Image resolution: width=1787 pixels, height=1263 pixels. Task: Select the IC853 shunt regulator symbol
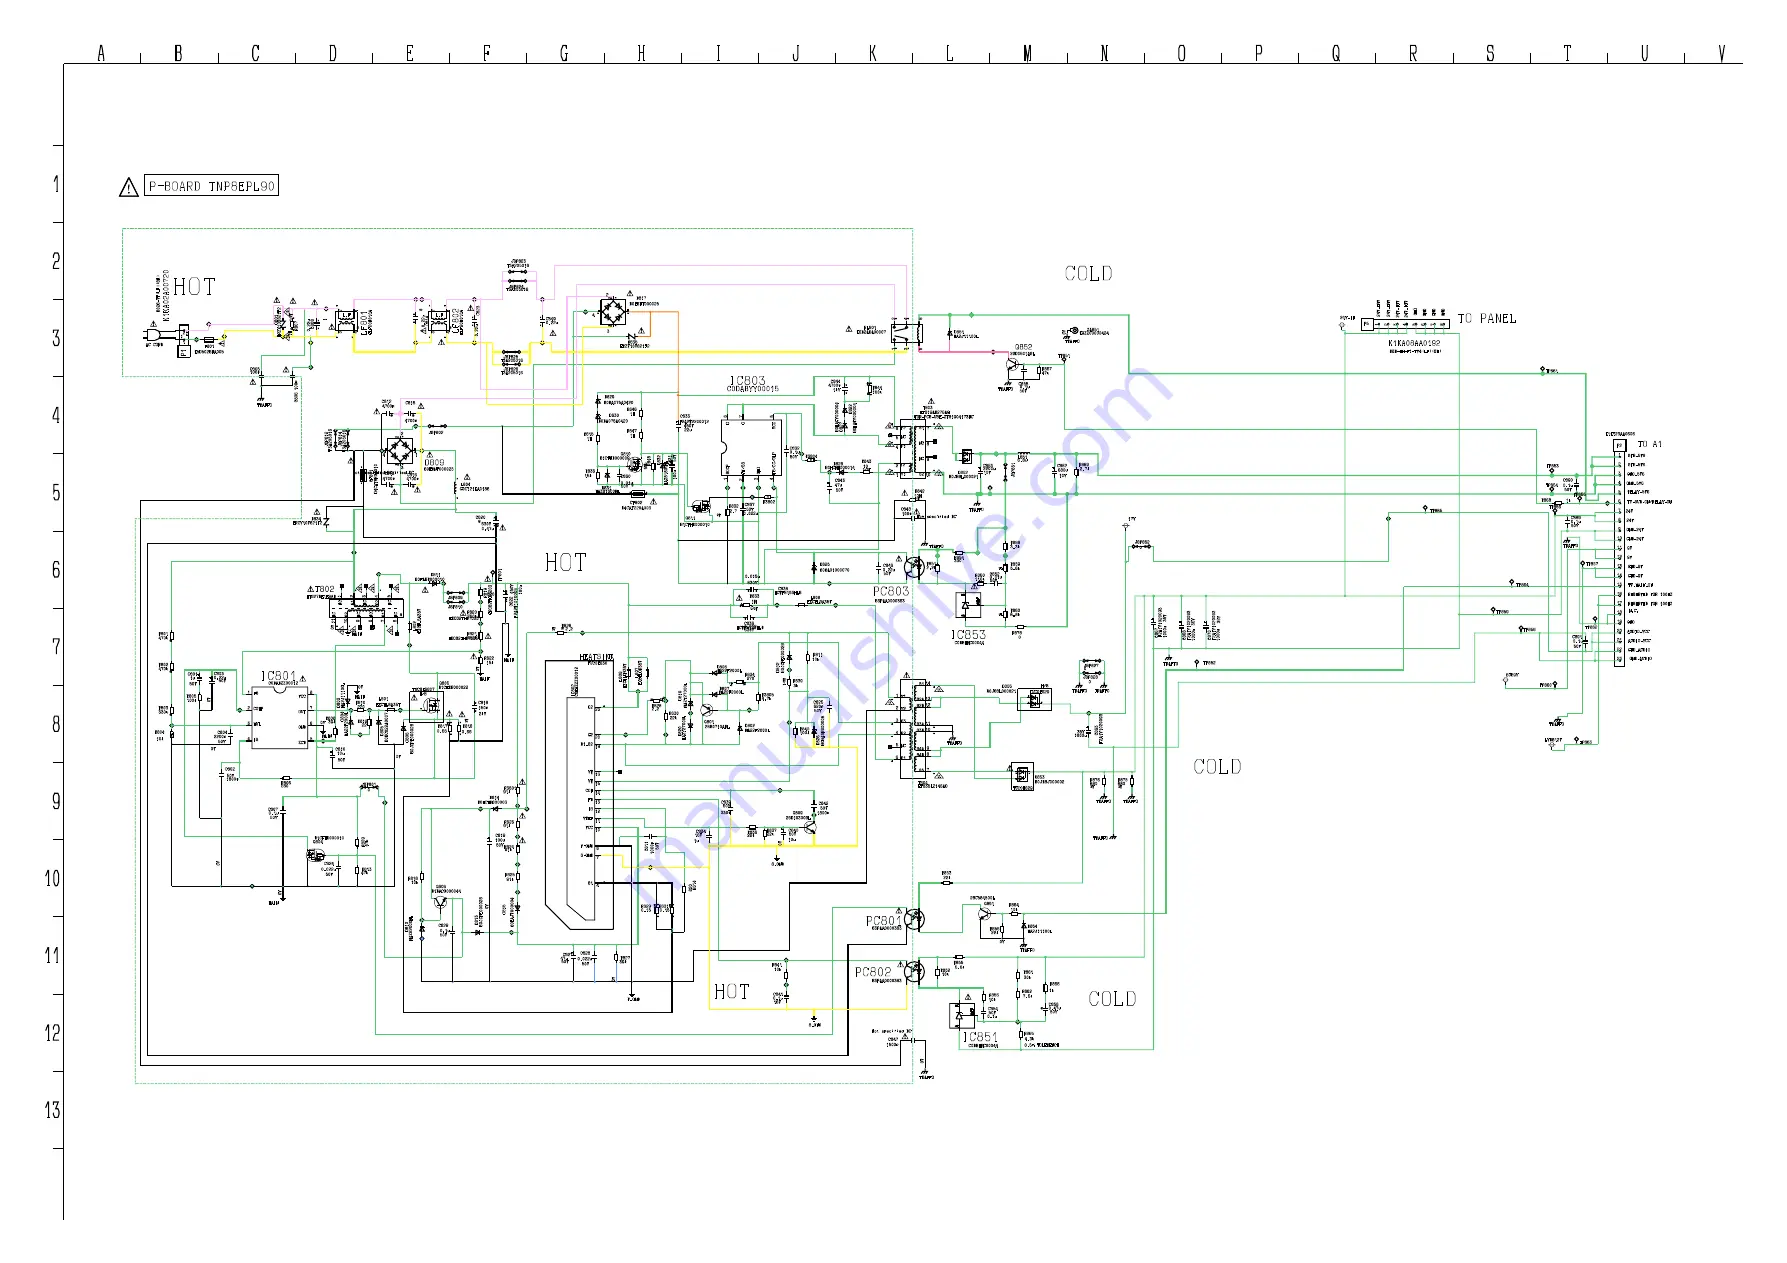968,606
